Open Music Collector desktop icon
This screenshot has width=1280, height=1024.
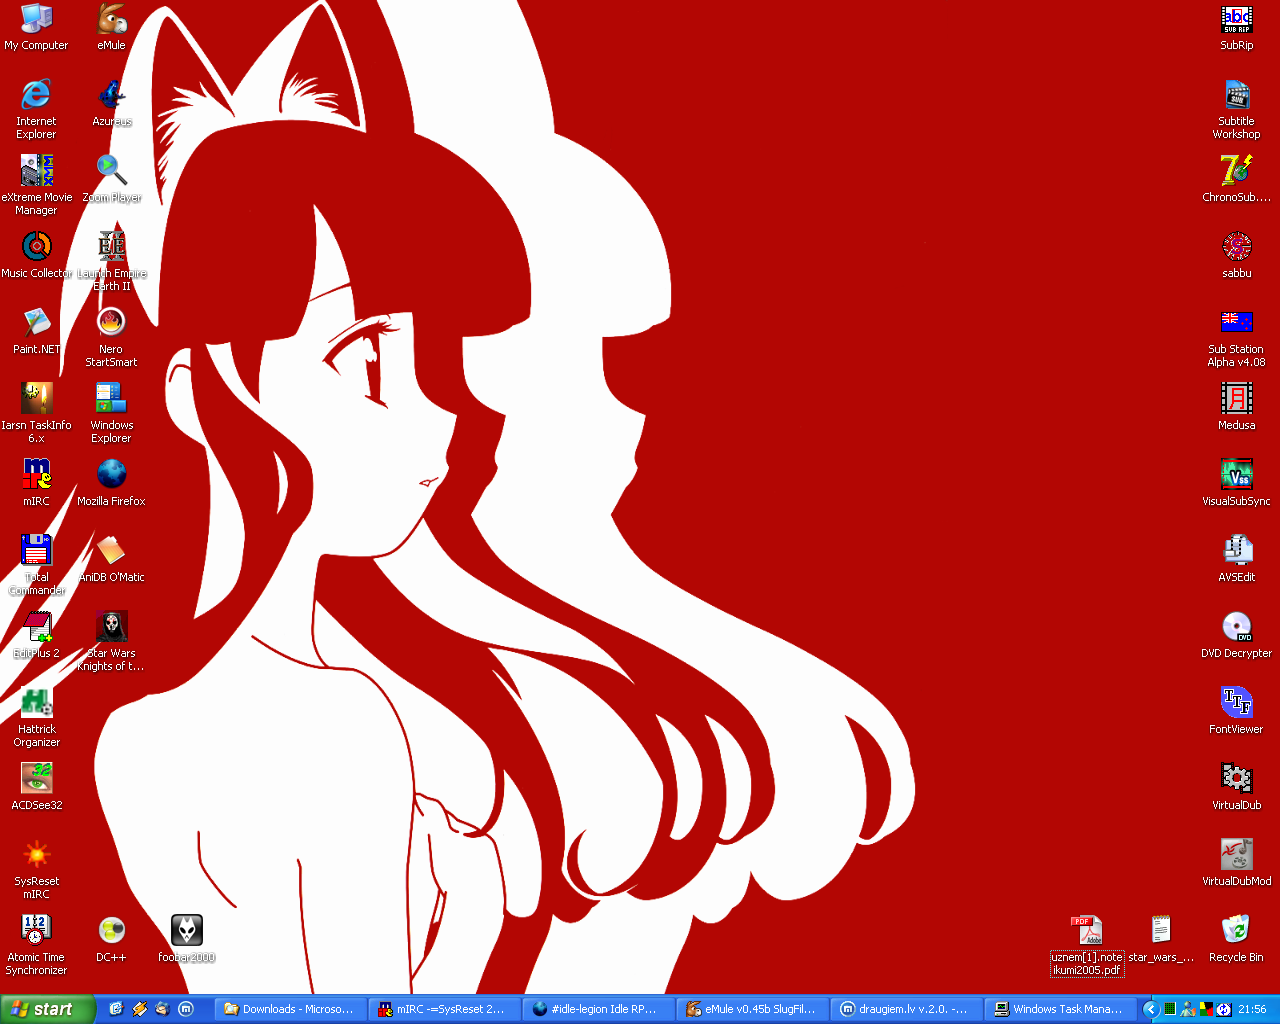(x=36, y=255)
